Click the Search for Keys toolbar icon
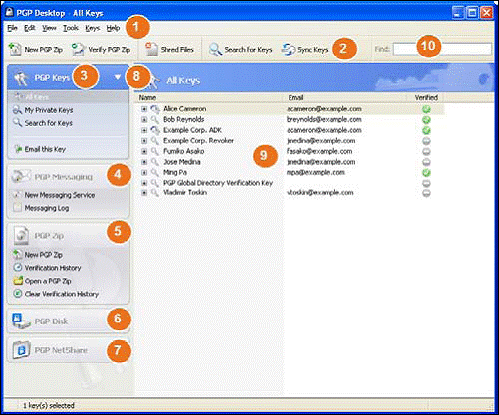Image resolution: width=499 pixels, height=415 pixels. coord(215,50)
